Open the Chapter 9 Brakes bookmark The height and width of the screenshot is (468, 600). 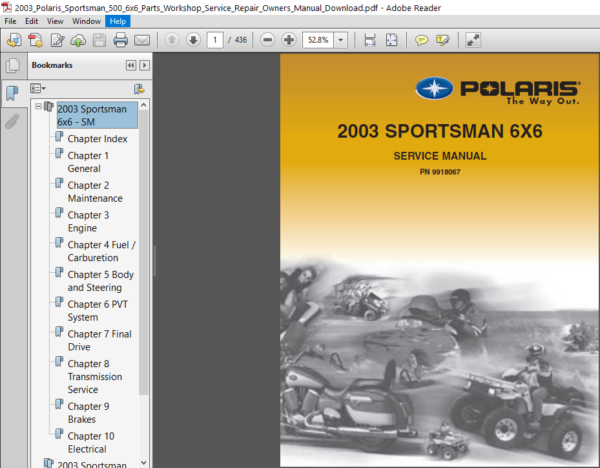pyautogui.click(x=88, y=413)
